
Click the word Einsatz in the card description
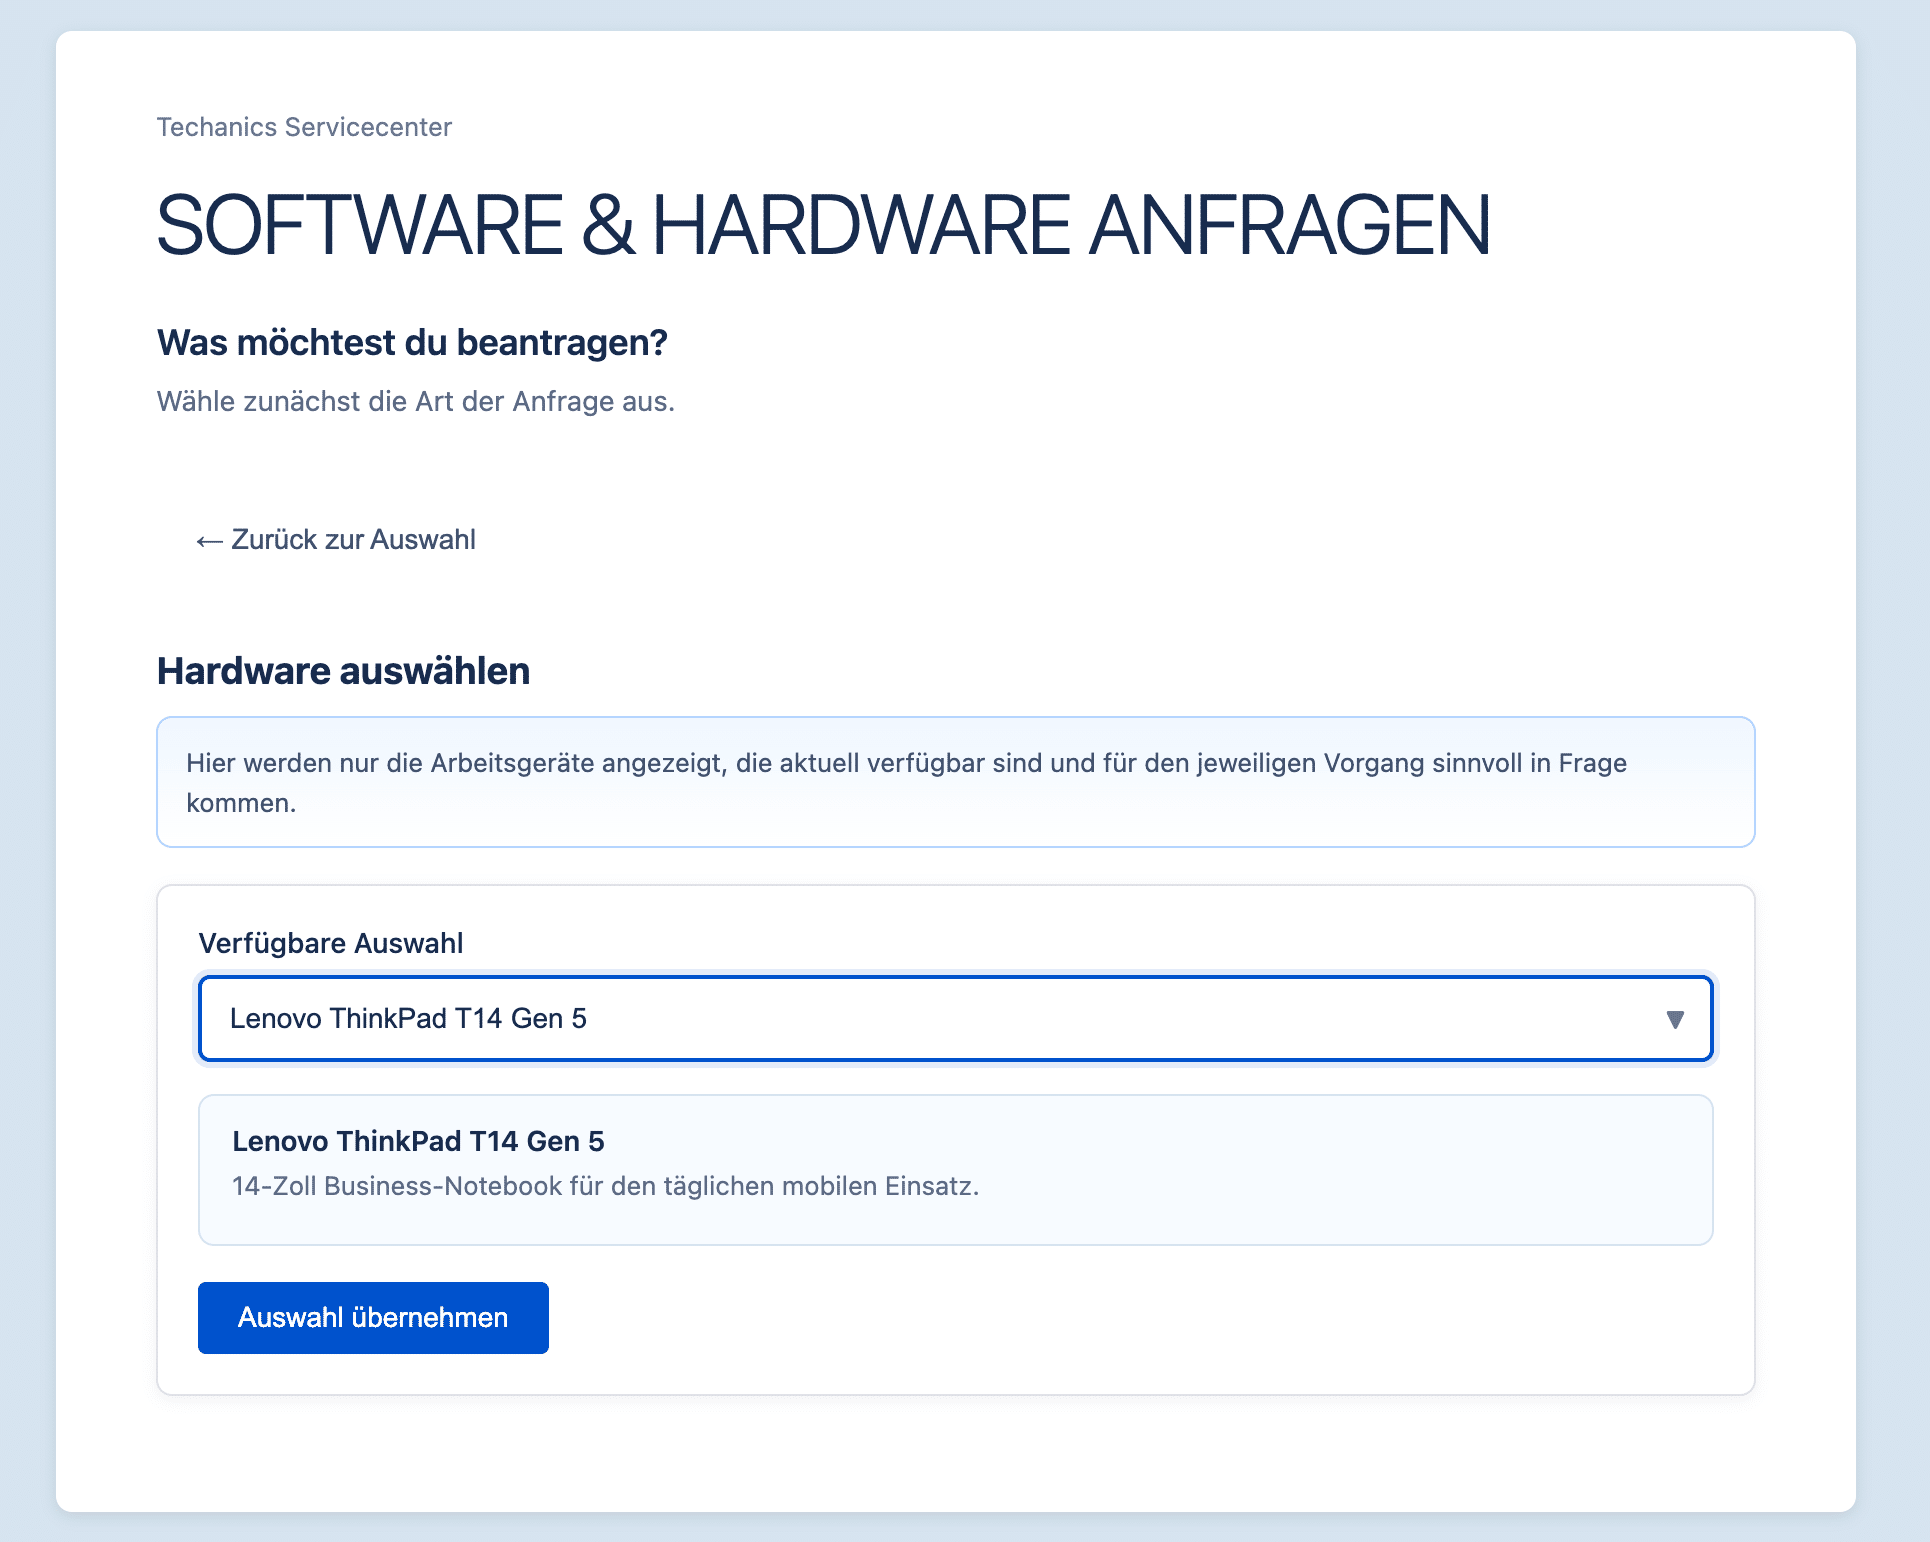point(930,1186)
